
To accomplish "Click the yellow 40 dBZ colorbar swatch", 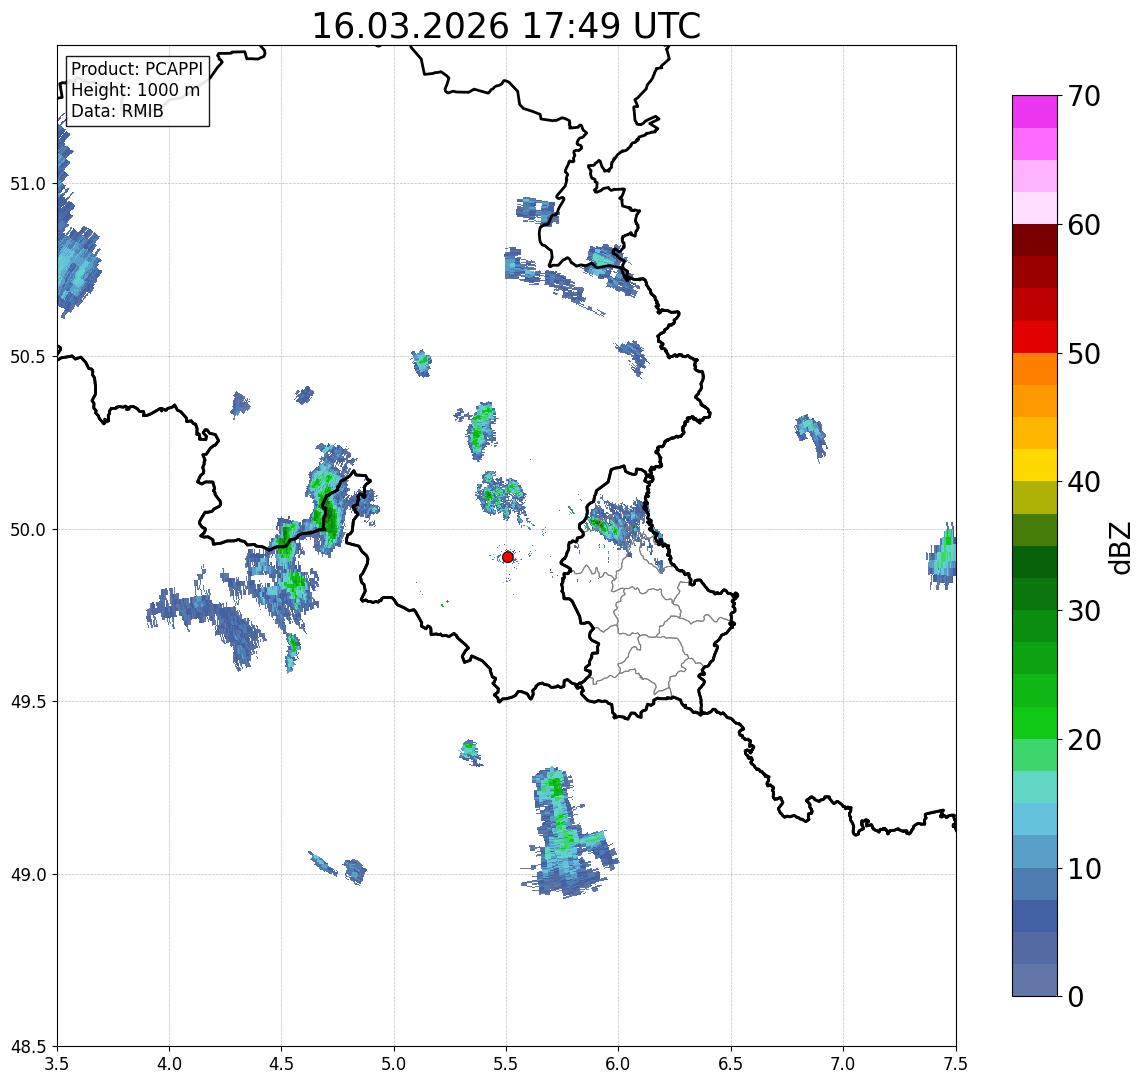I will [x=1035, y=465].
